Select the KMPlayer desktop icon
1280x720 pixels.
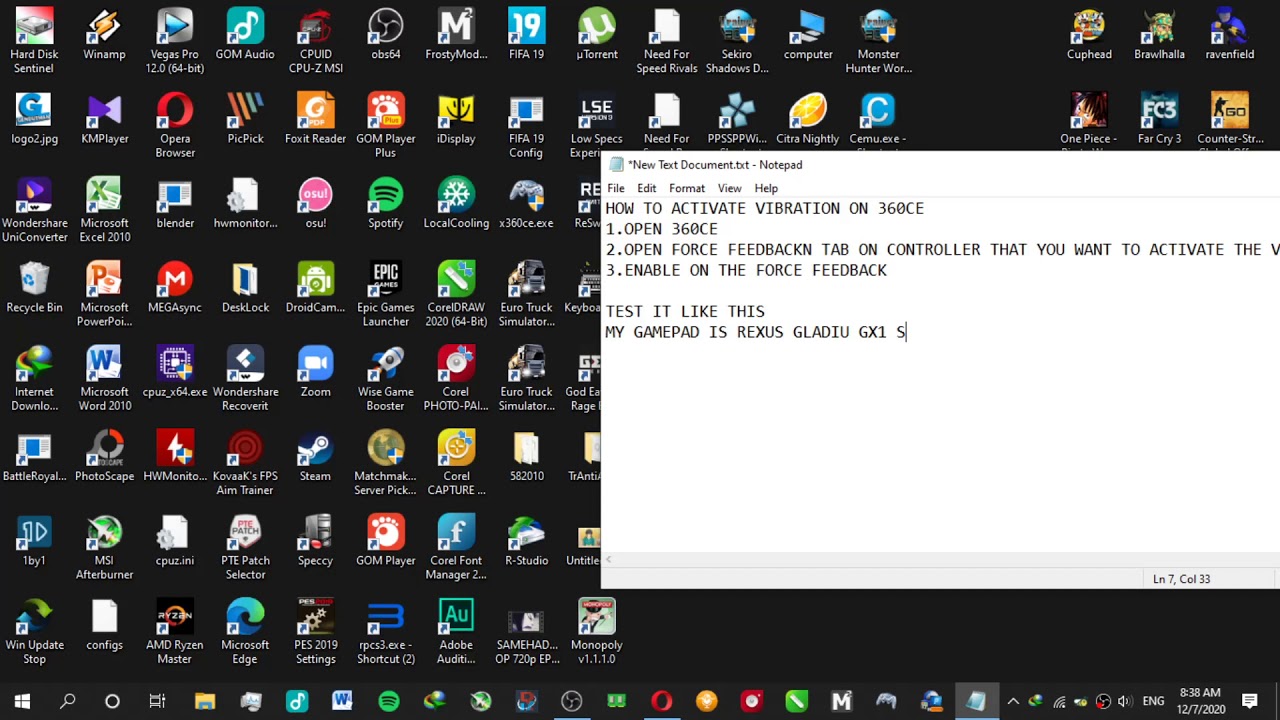point(105,119)
